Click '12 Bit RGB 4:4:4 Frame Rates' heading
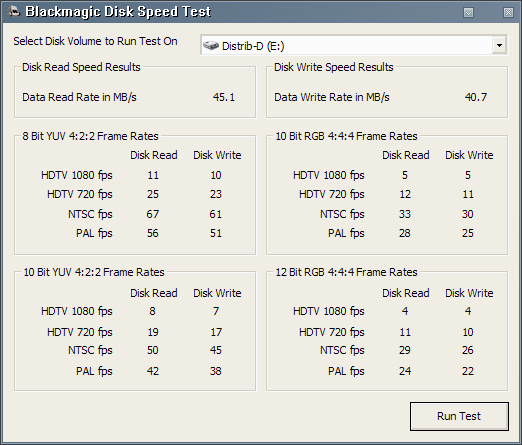Image resolution: width=522 pixels, height=445 pixels. pyautogui.click(x=346, y=272)
